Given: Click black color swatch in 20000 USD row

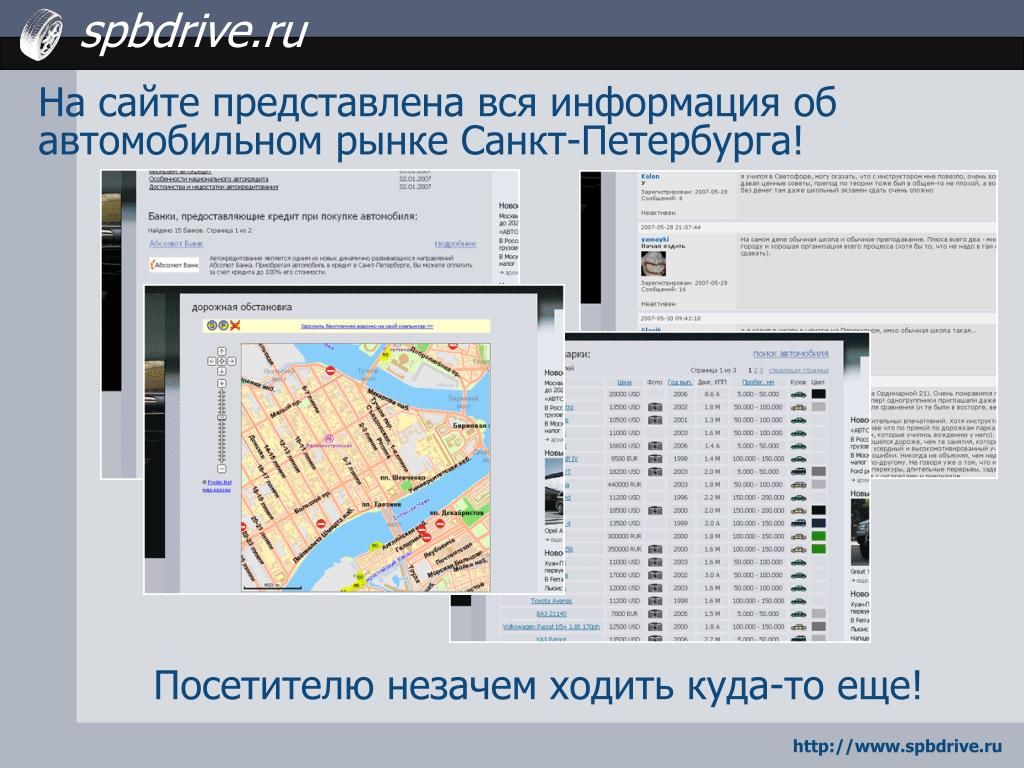Looking at the screenshot, I should click(x=818, y=394).
